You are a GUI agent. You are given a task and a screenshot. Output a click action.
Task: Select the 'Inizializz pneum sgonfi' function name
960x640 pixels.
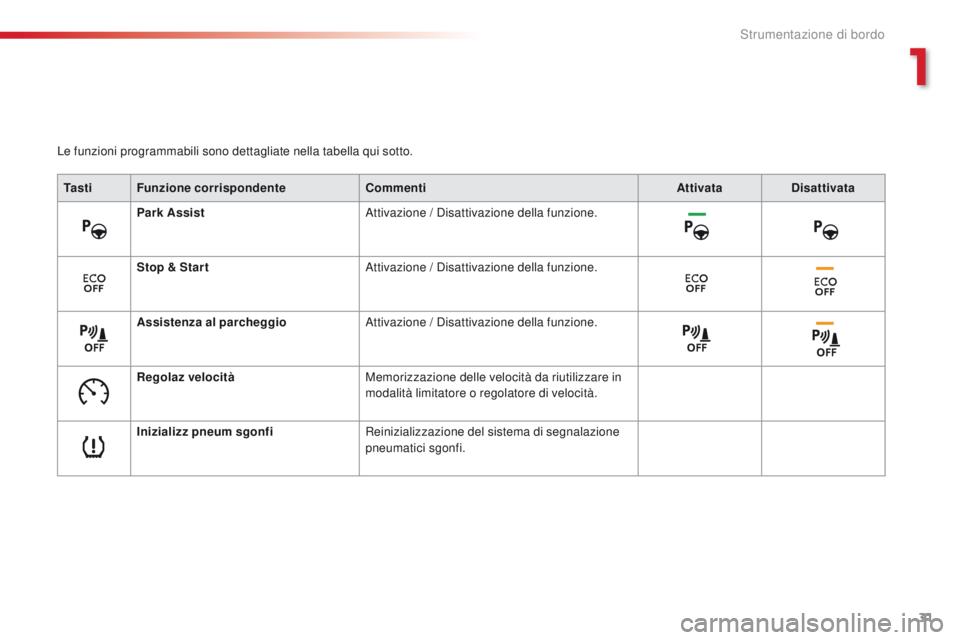point(205,432)
